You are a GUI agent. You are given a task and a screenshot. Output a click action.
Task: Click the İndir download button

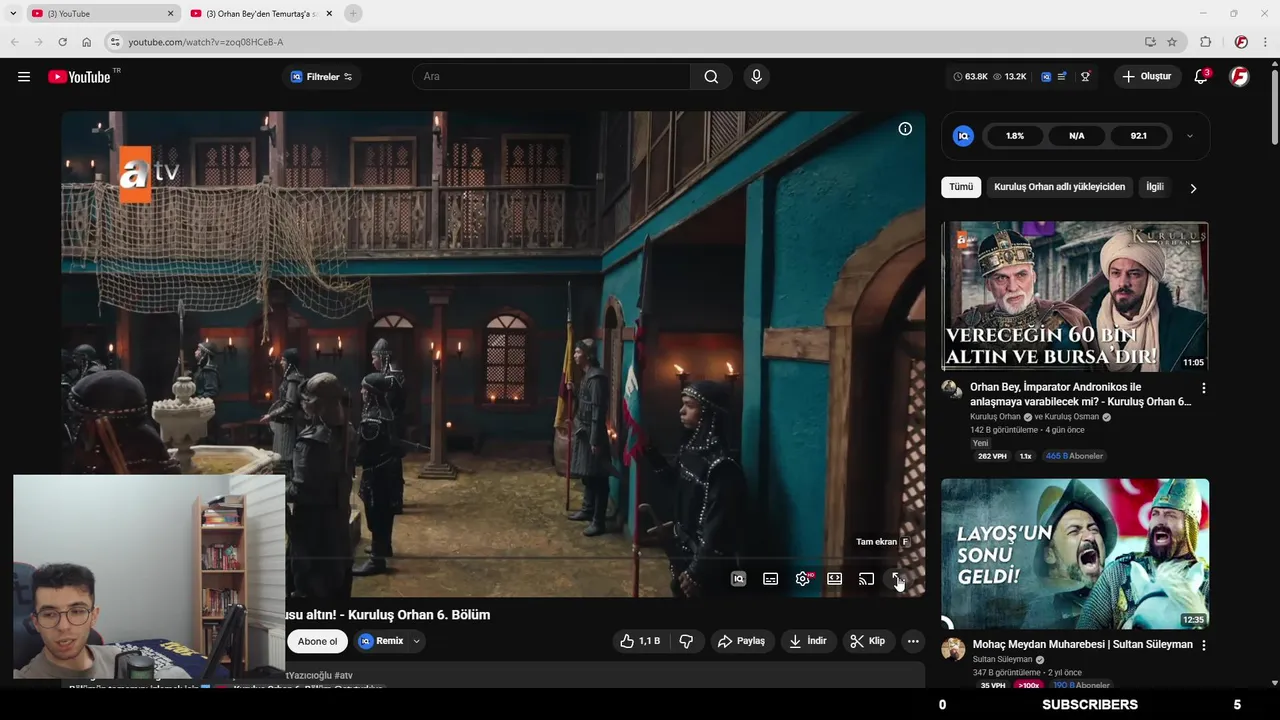(808, 641)
